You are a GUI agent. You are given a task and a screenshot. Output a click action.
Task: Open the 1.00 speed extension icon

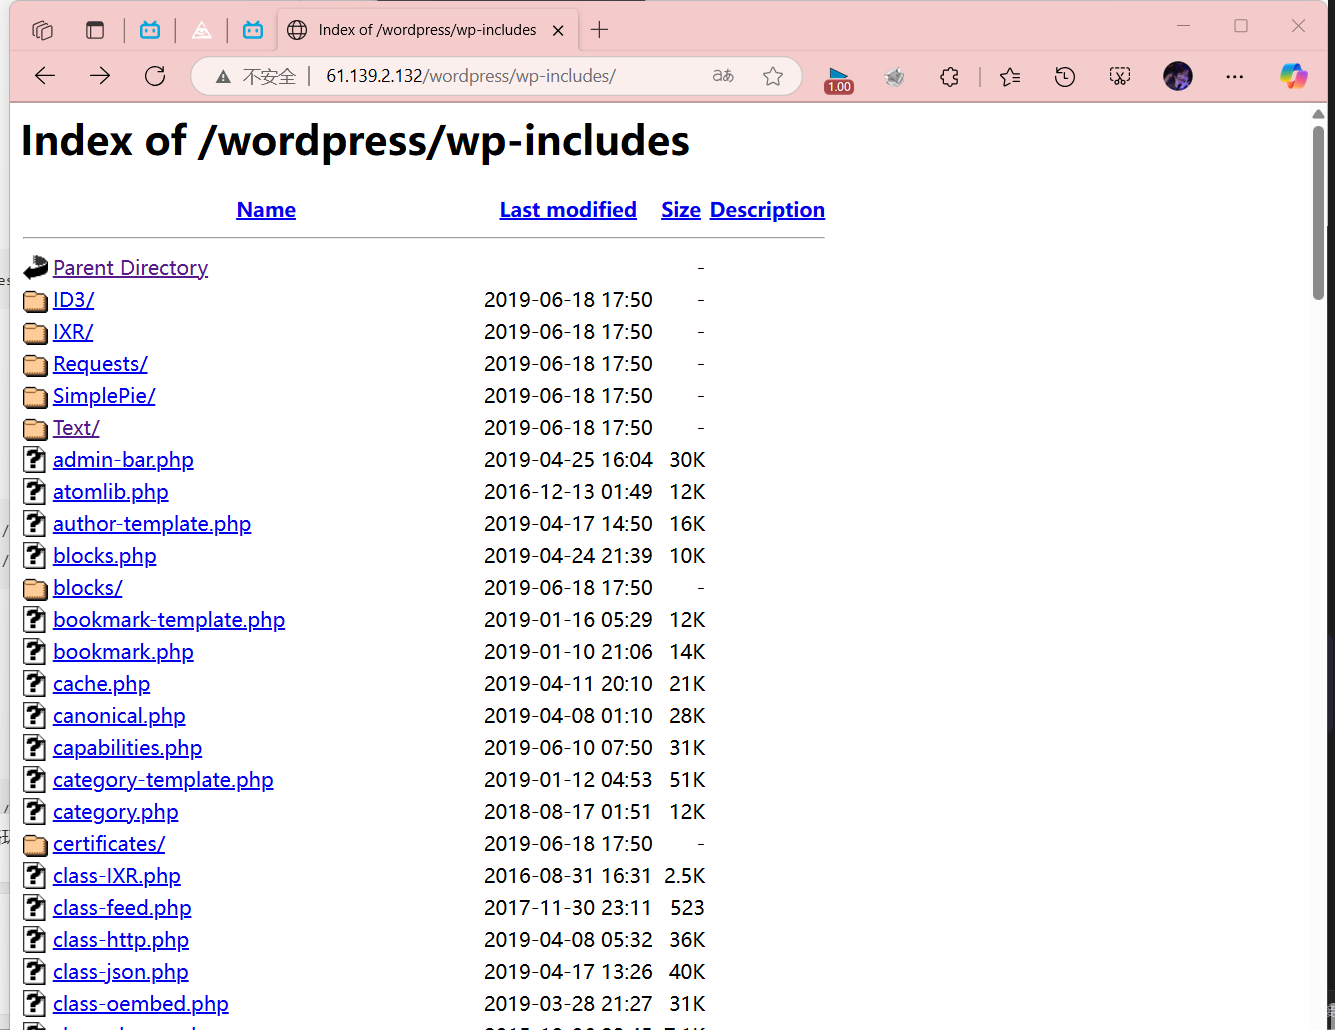point(839,78)
